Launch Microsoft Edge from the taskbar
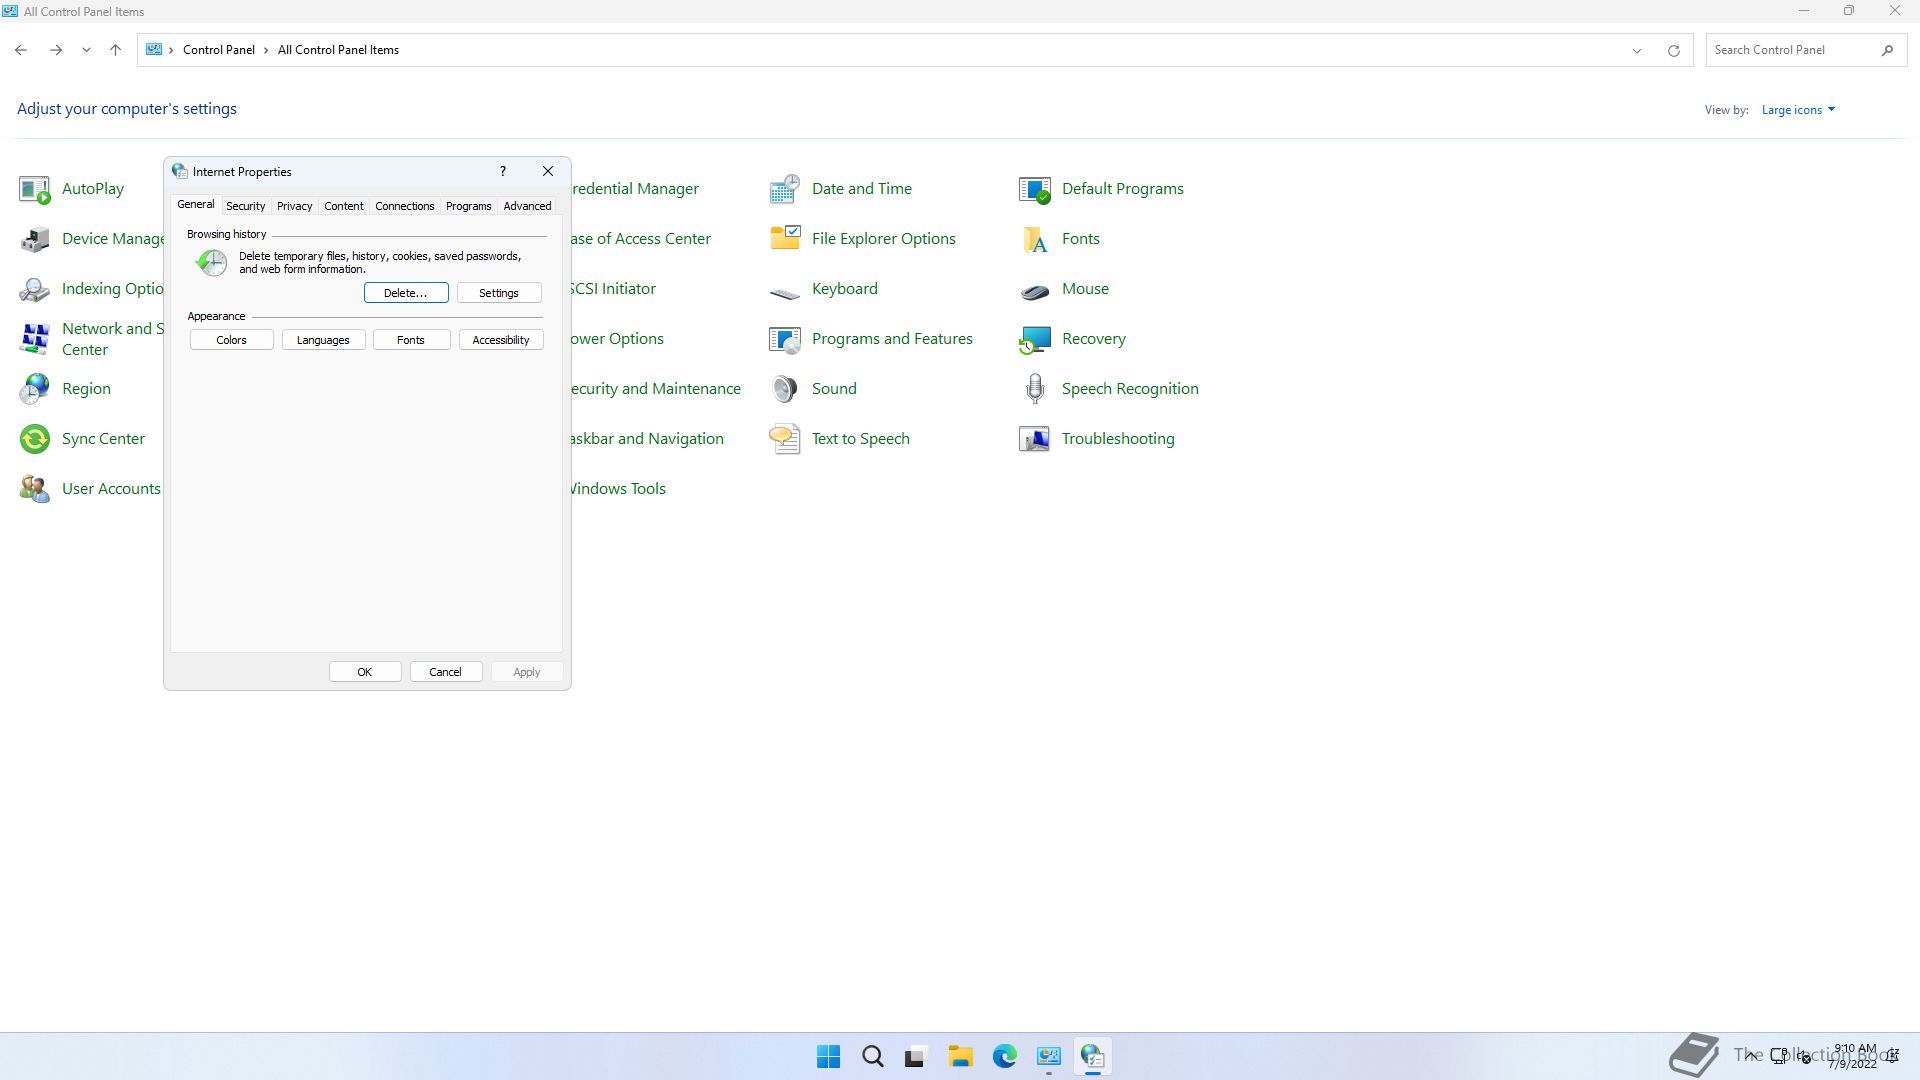 pyautogui.click(x=1004, y=1056)
